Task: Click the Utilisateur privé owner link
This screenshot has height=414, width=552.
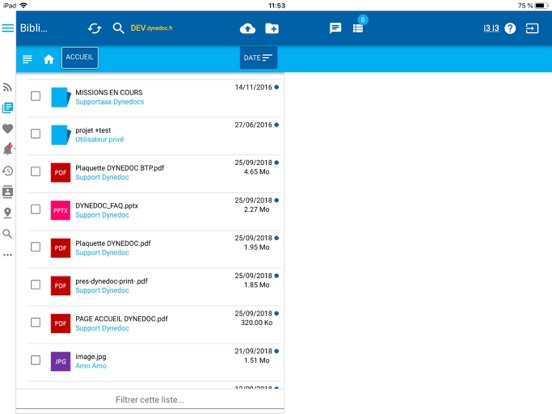Action: coord(100,139)
